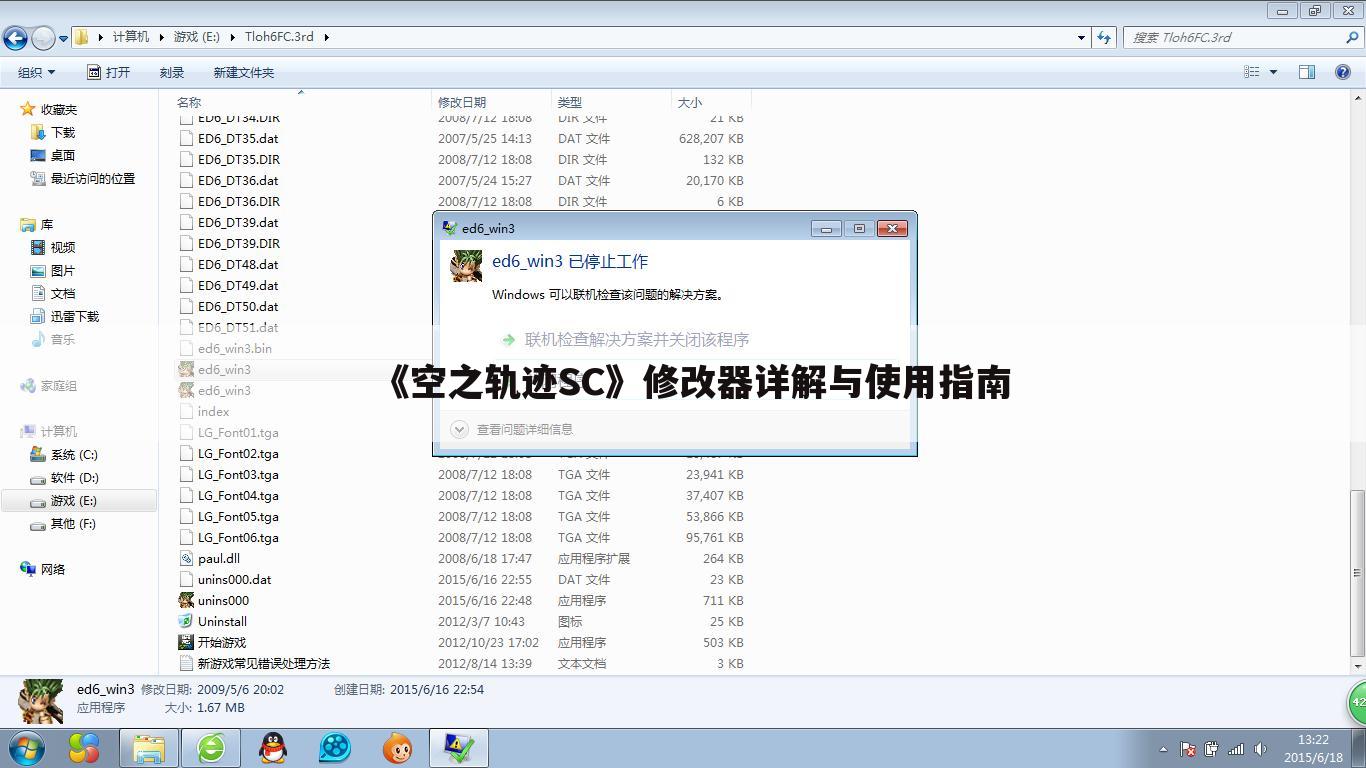Select file unins000.dat
This screenshot has width=1366, height=768.
[234, 579]
